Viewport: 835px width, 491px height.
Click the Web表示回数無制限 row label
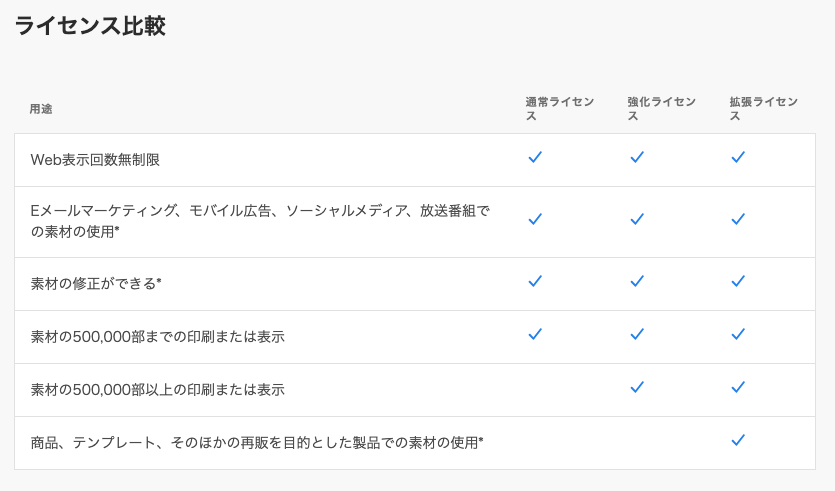pos(95,160)
